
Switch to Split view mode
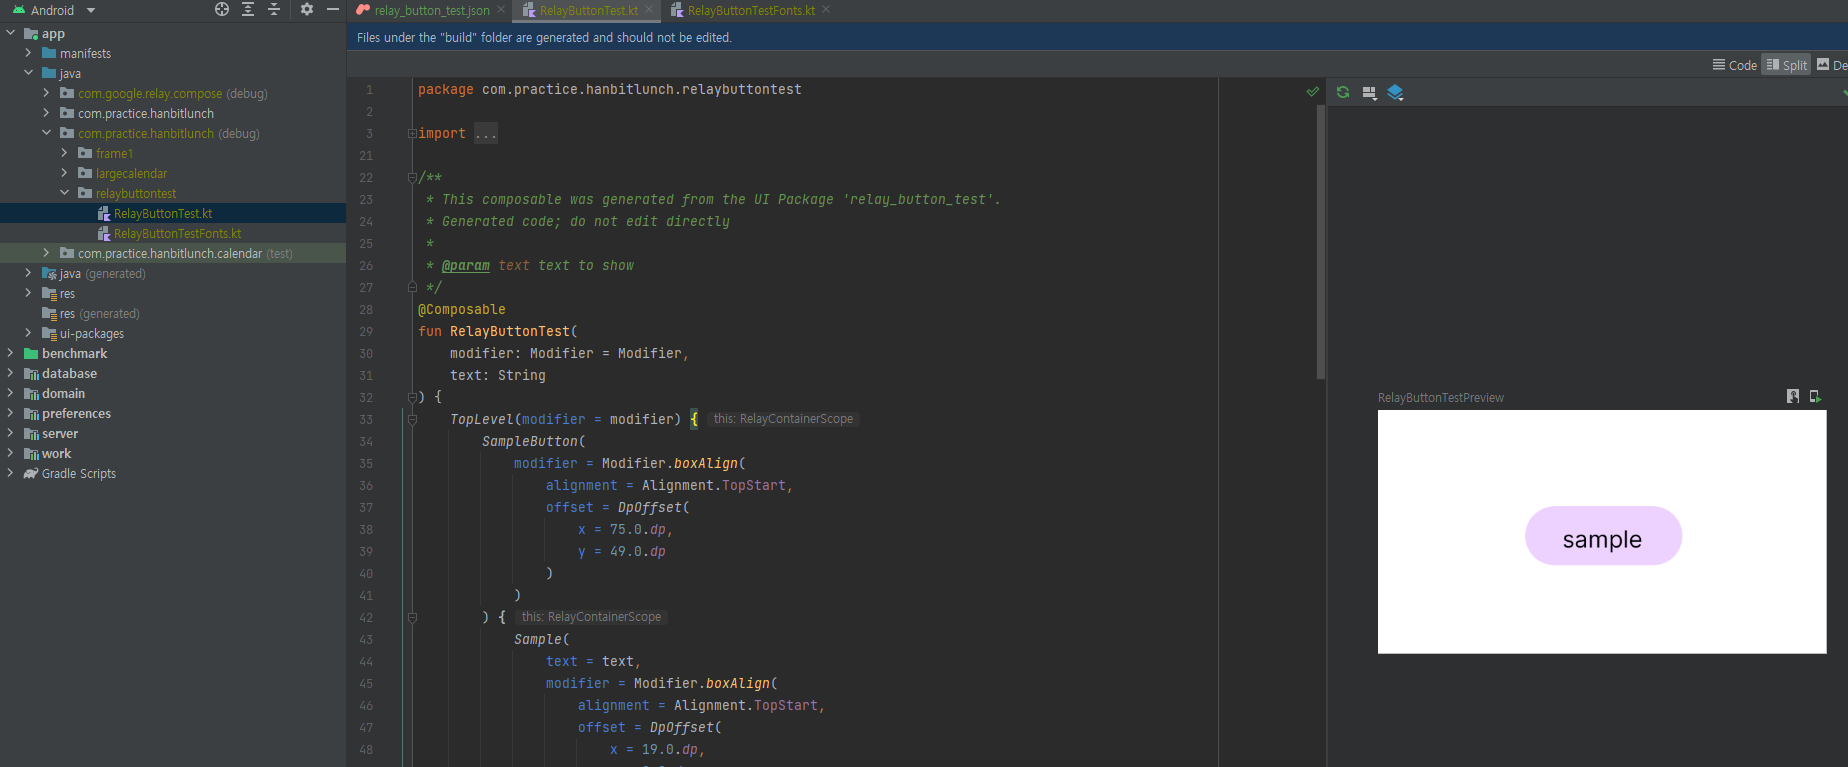click(x=1786, y=65)
